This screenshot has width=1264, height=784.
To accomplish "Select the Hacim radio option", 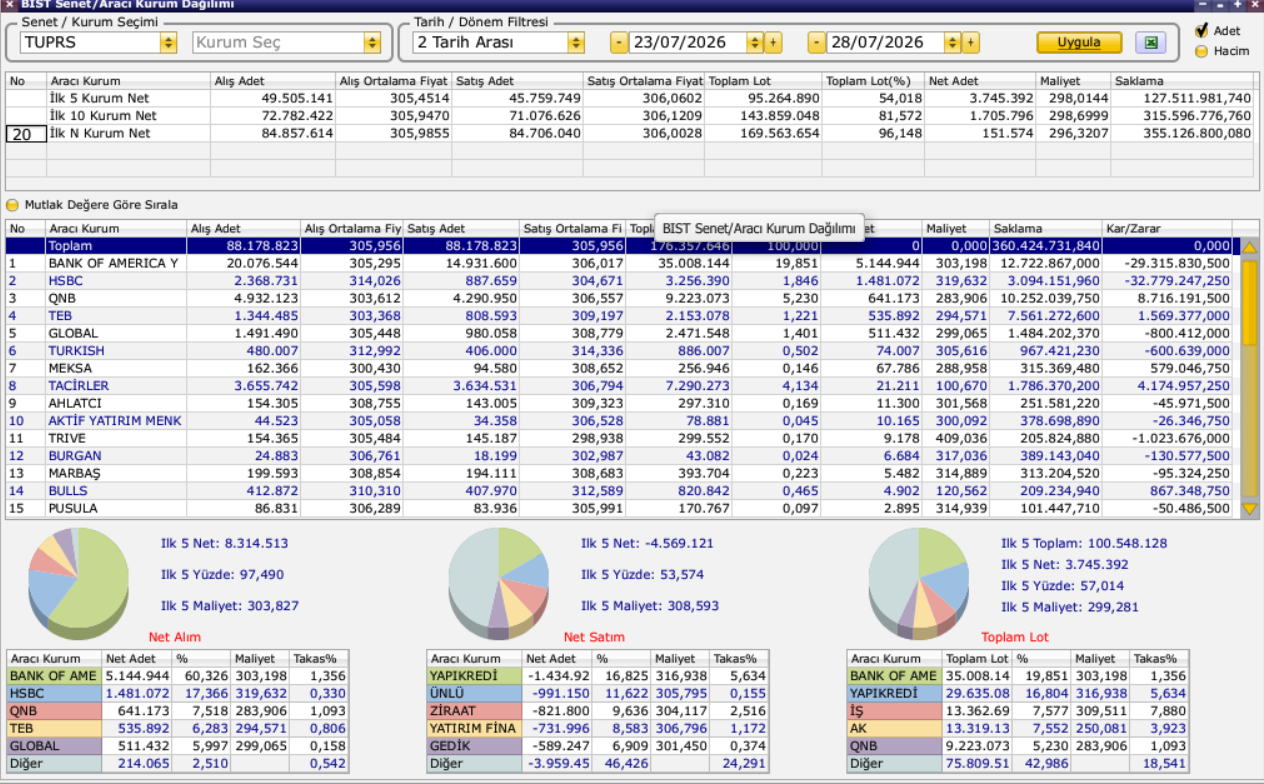I will click(1202, 51).
